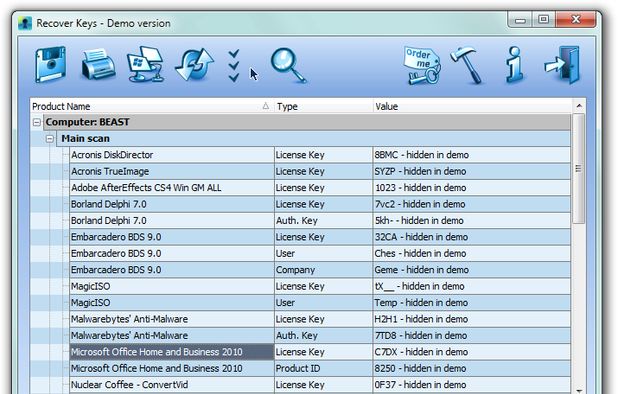Open the scan network computers icon
This screenshot has height=394, width=618.
coord(145,65)
